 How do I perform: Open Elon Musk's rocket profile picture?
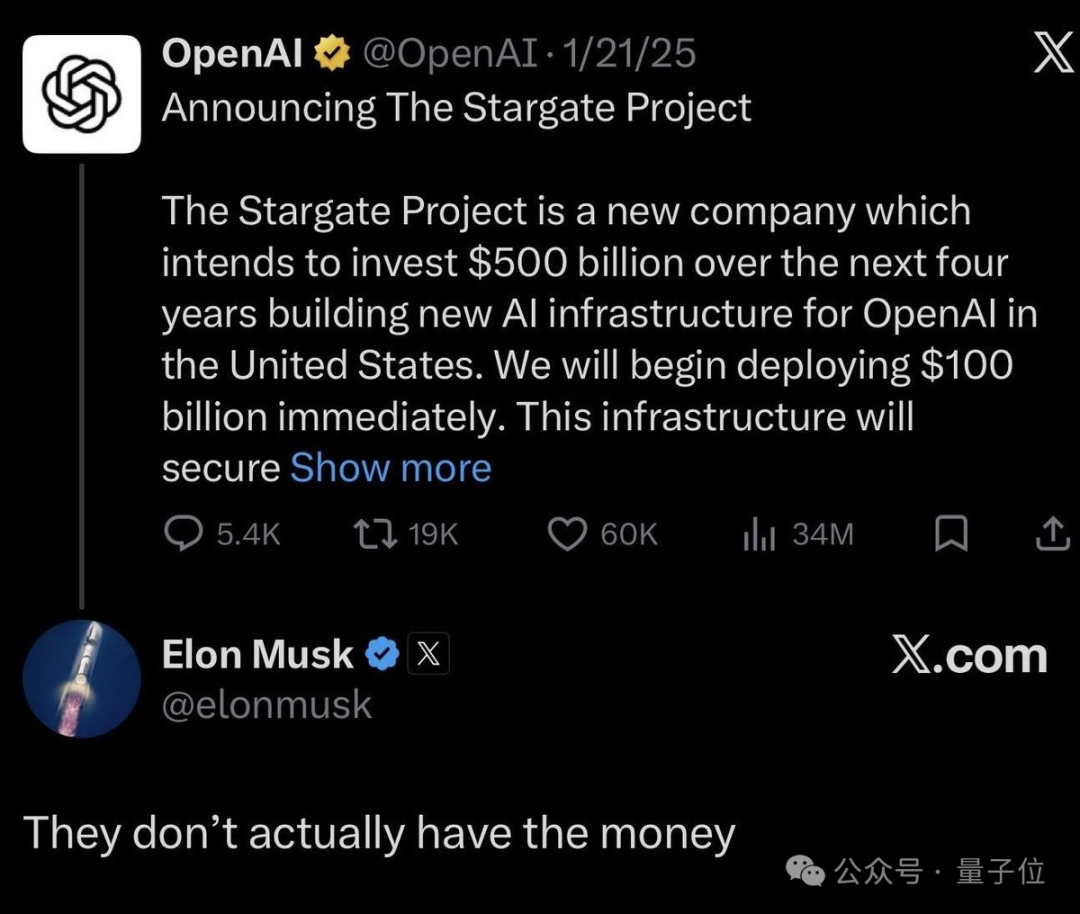[x=80, y=679]
